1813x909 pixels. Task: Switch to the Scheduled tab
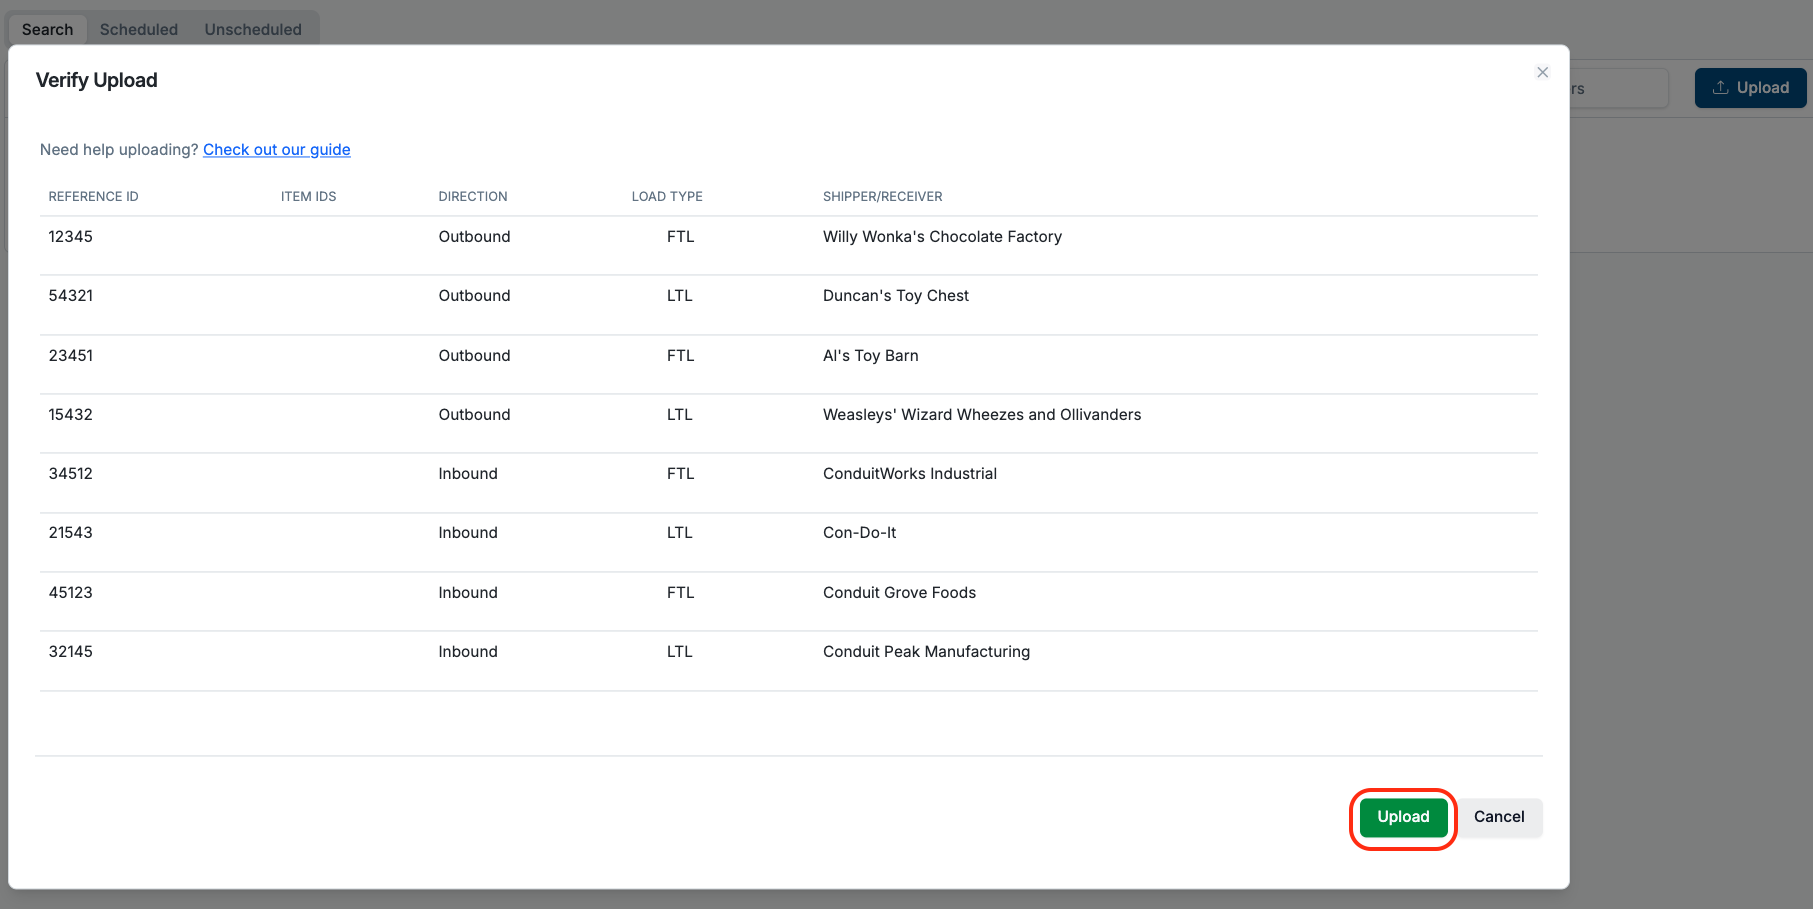(x=139, y=29)
